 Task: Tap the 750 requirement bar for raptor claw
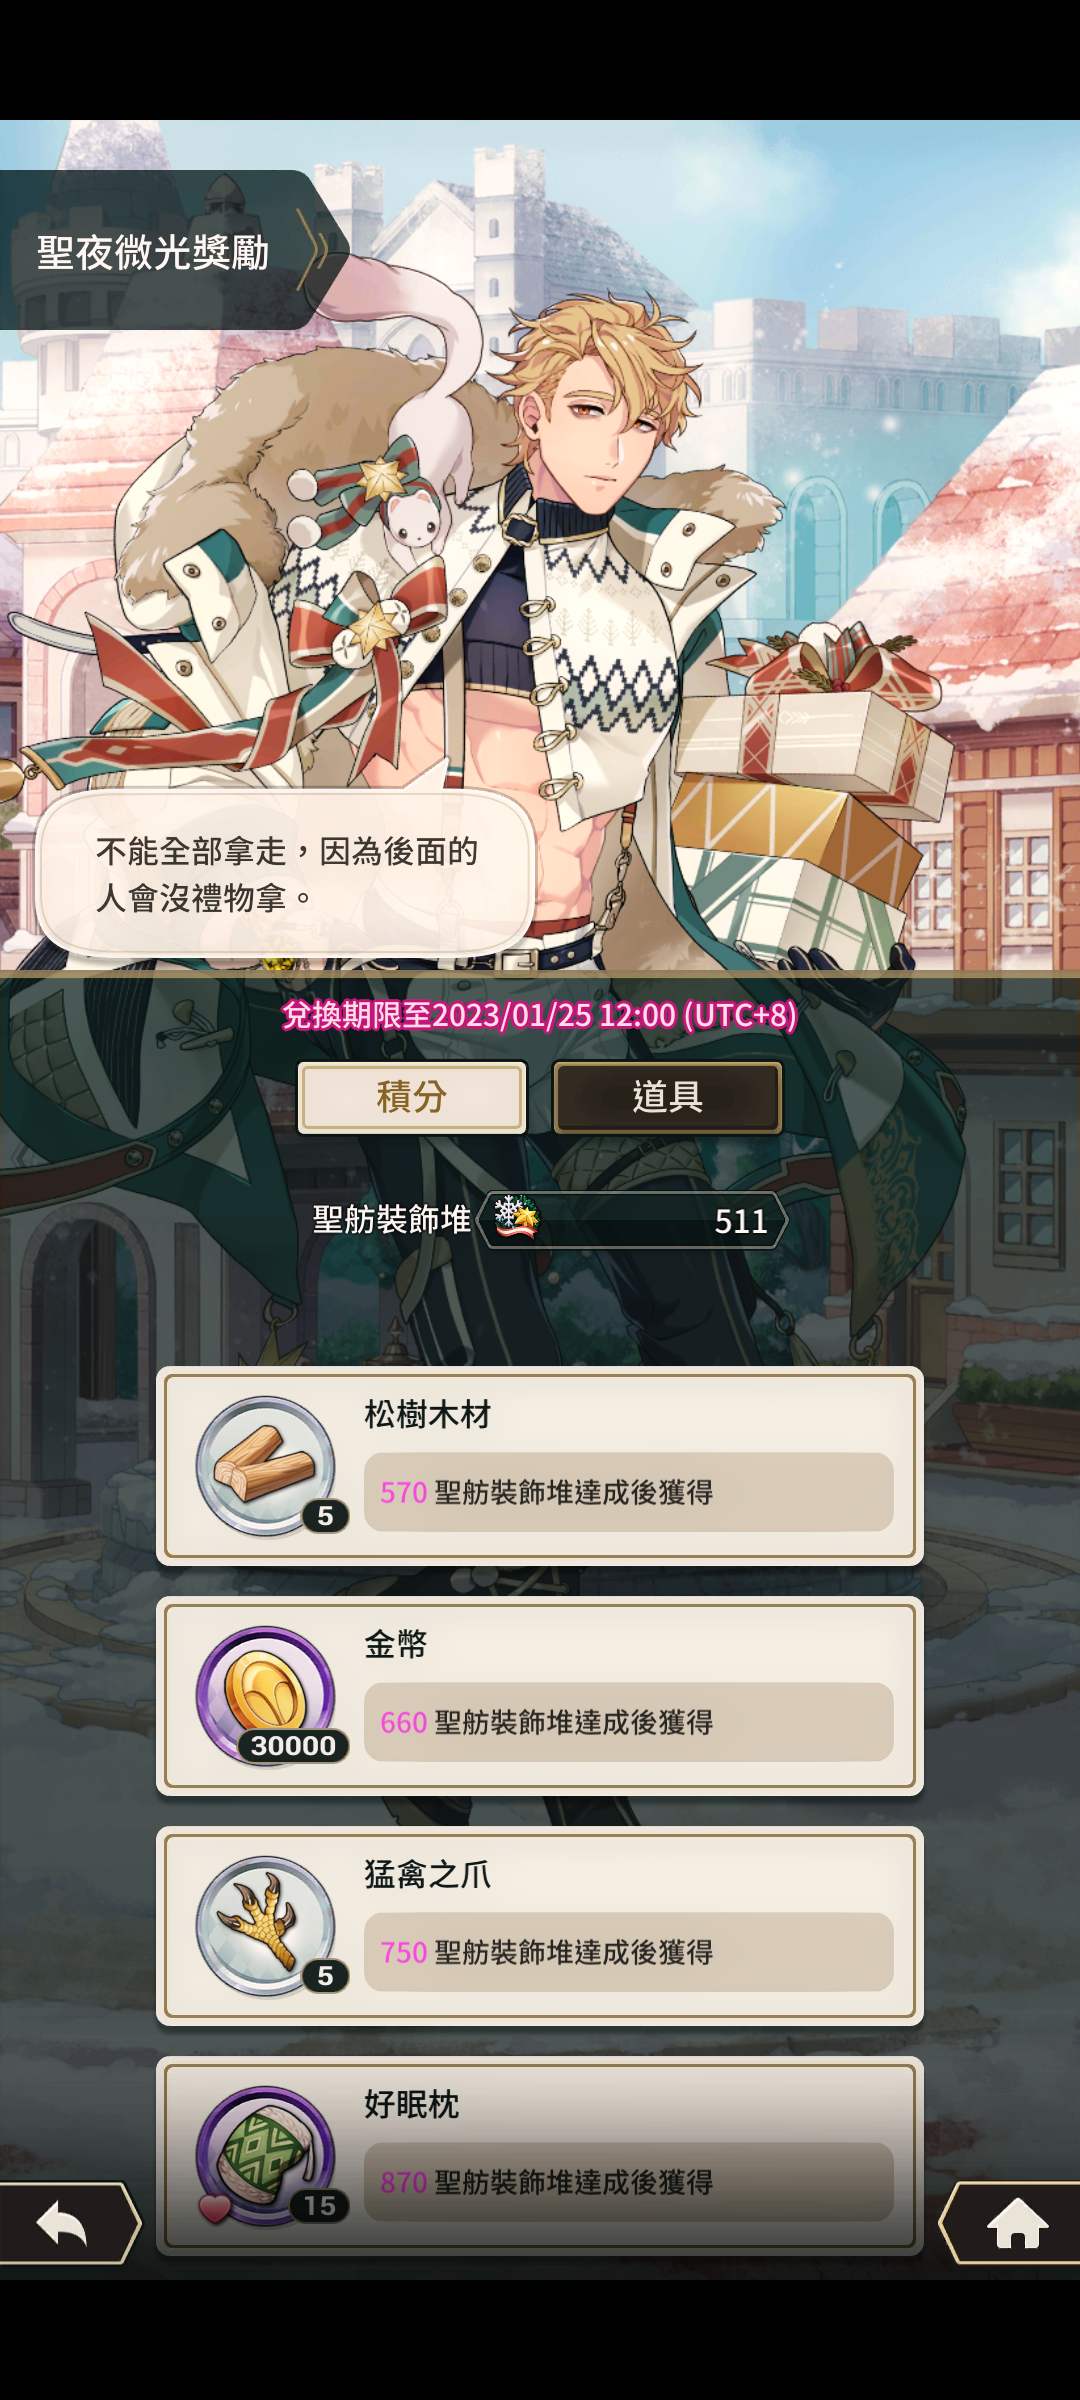point(628,1952)
